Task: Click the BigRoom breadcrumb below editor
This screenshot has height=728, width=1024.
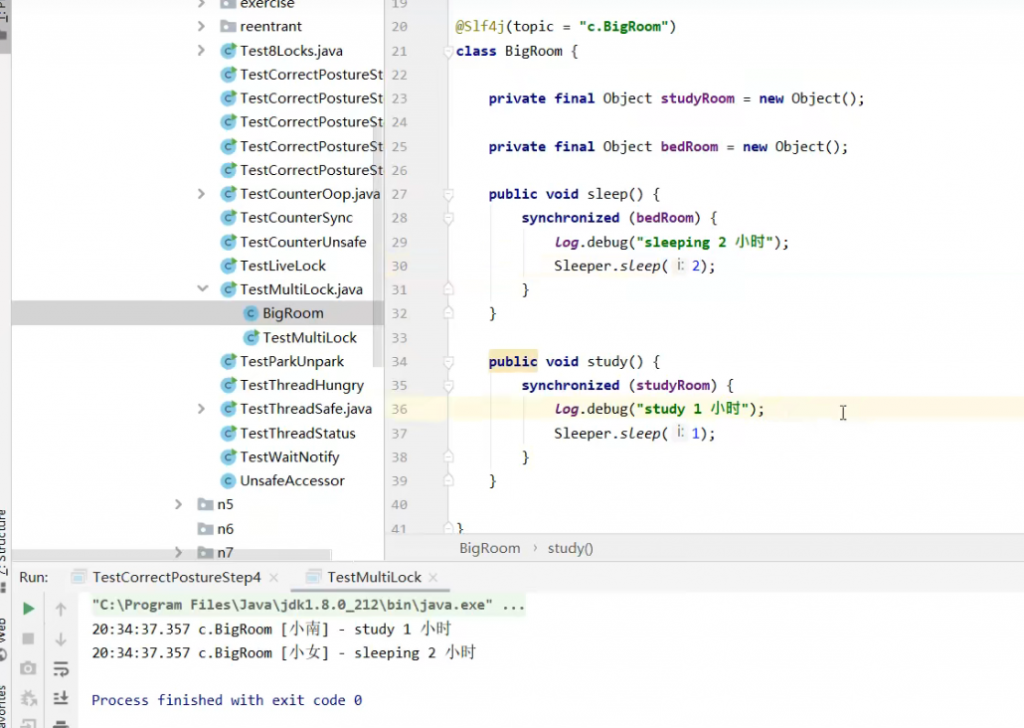Action: click(x=489, y=548)
